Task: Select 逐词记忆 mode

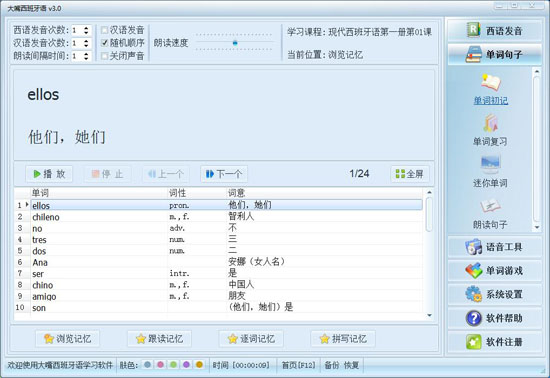Action: point(251,339)
